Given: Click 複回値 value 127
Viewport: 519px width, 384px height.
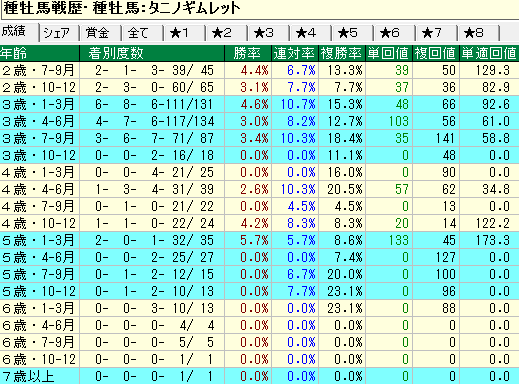Looking at the screenshot, I should [446, 257].
